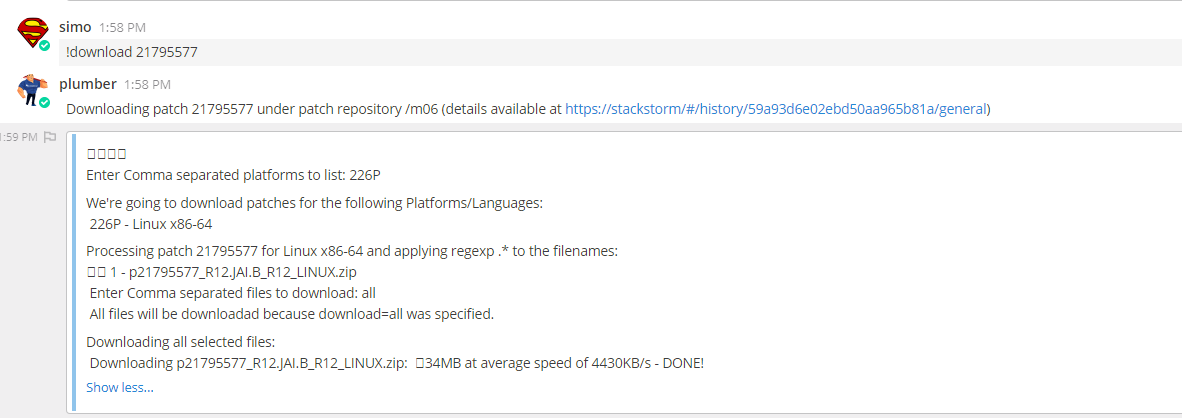1182x418 pixels.
Task: Collapse the attachment with Show less
Action: [120, 388]
